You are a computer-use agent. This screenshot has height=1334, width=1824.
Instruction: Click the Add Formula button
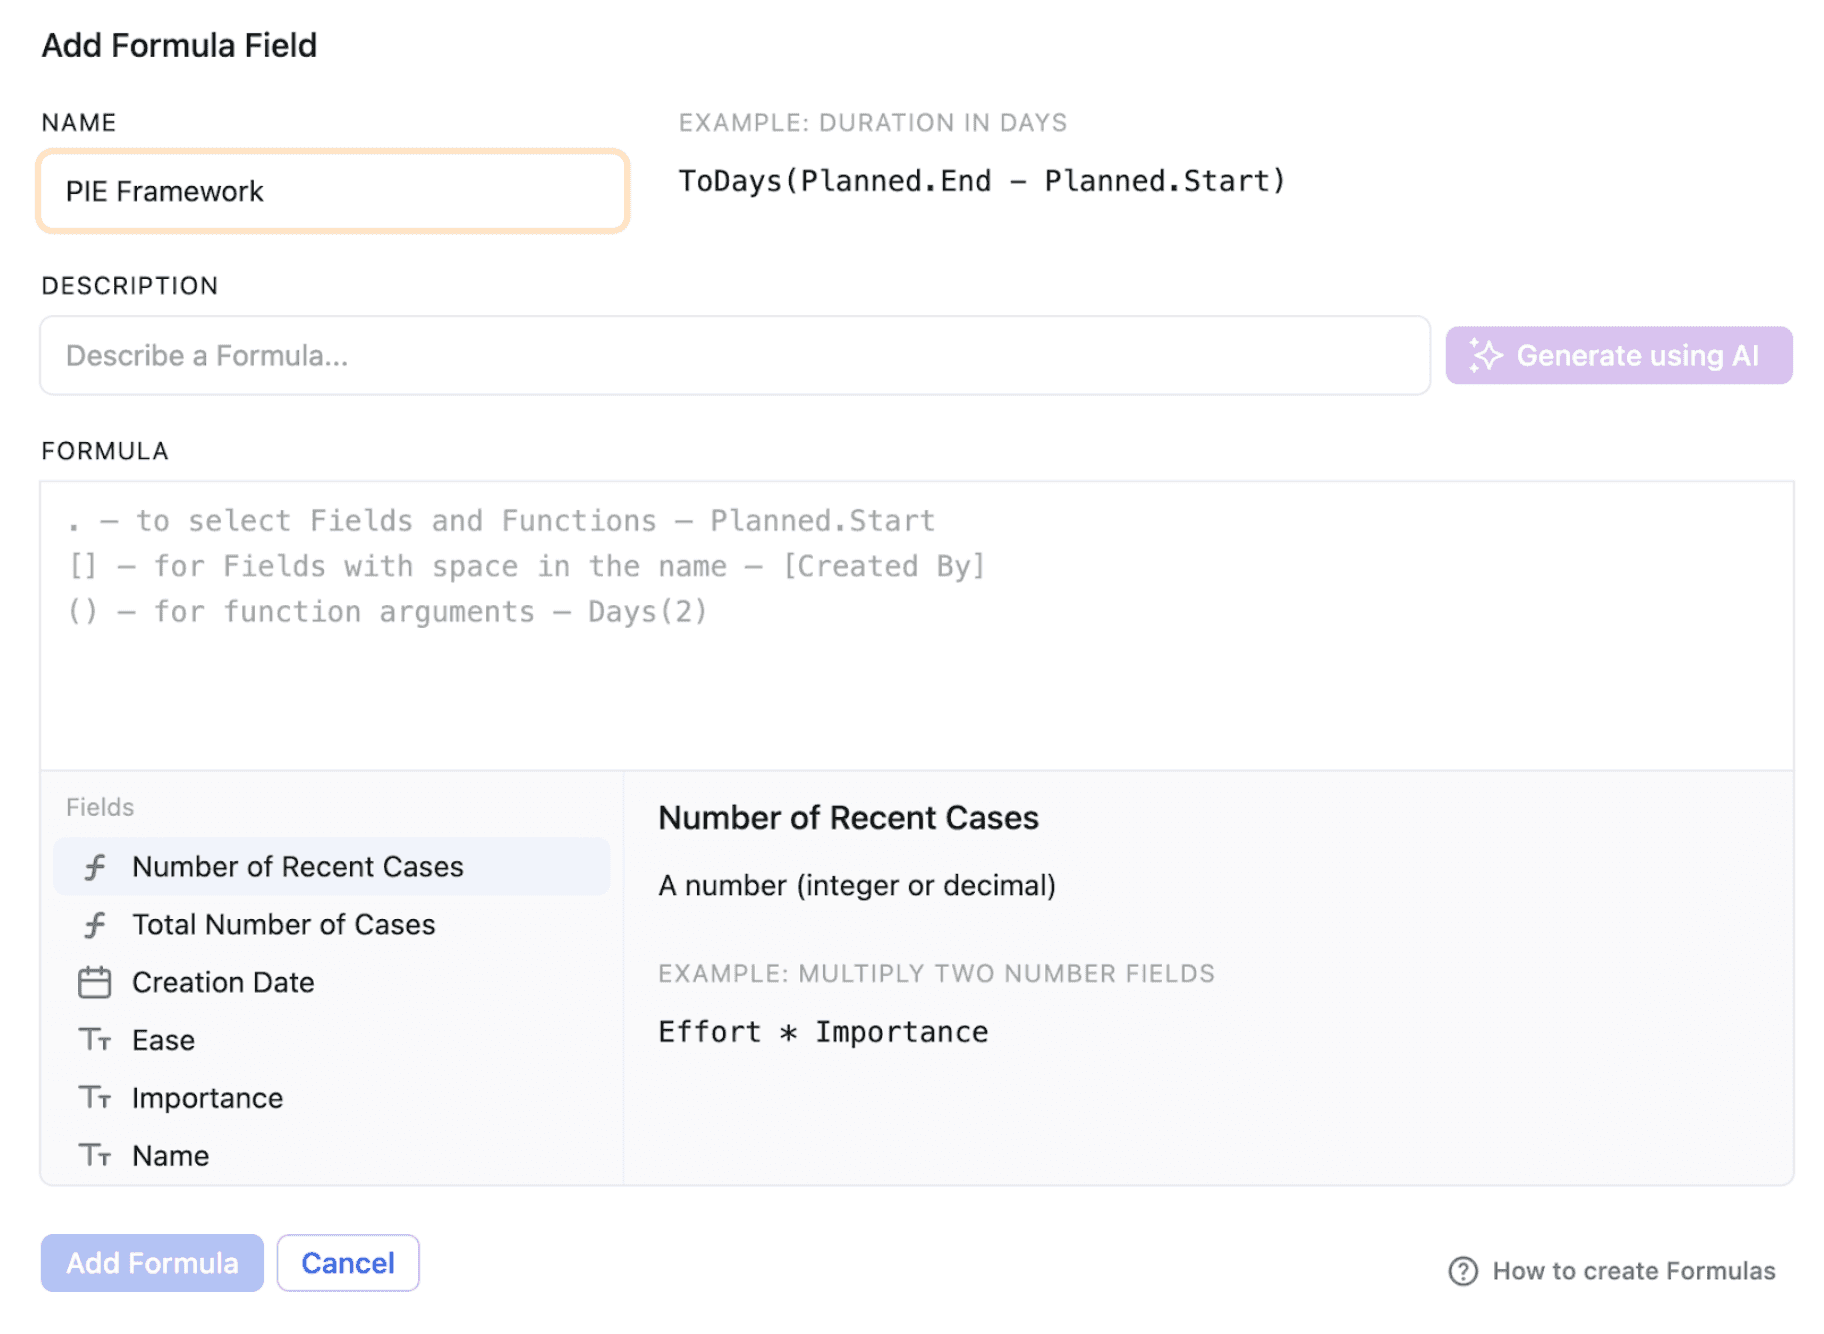pos(151,1262)
